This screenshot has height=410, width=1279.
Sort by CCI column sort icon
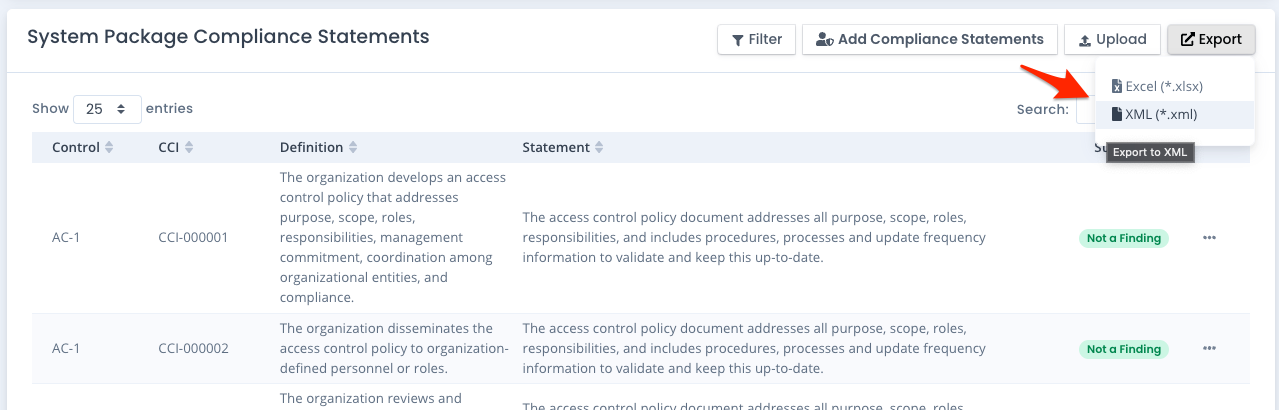tap(188, 147)
